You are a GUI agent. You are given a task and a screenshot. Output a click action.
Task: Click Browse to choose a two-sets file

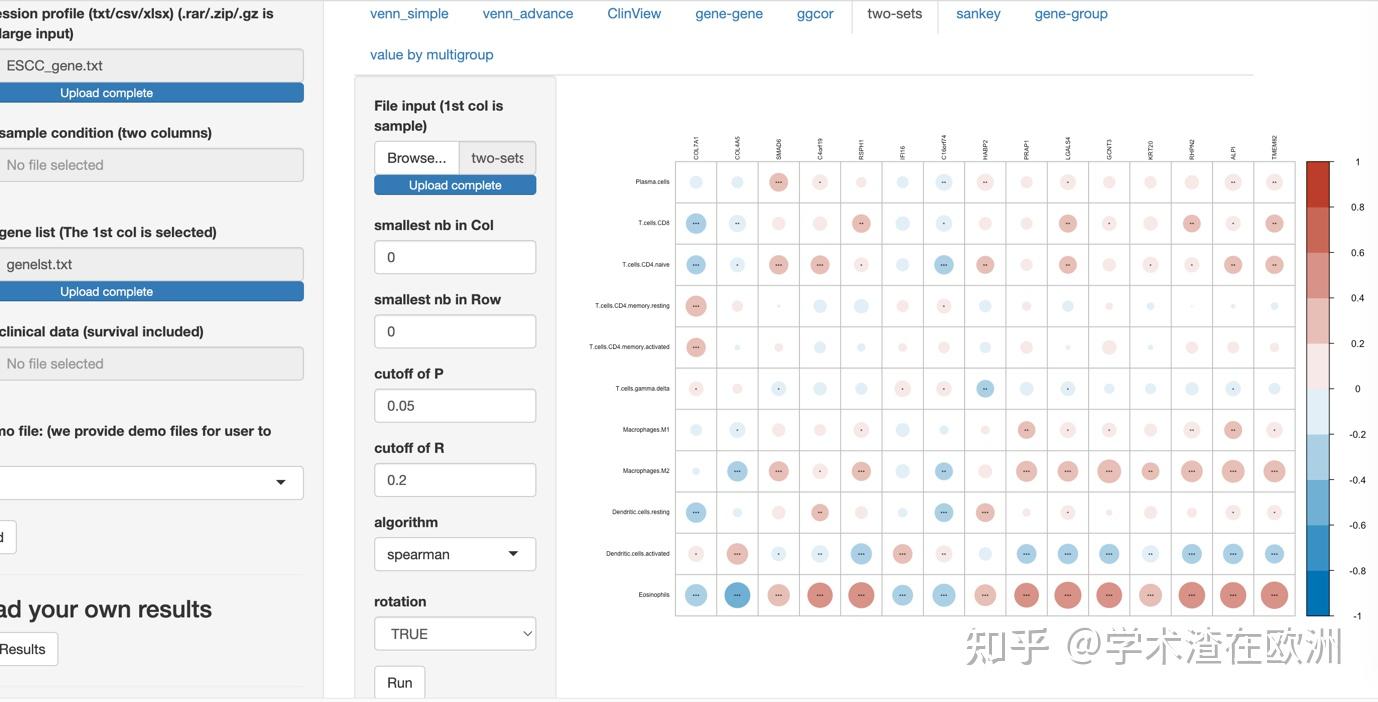click(x=415, y=157)
